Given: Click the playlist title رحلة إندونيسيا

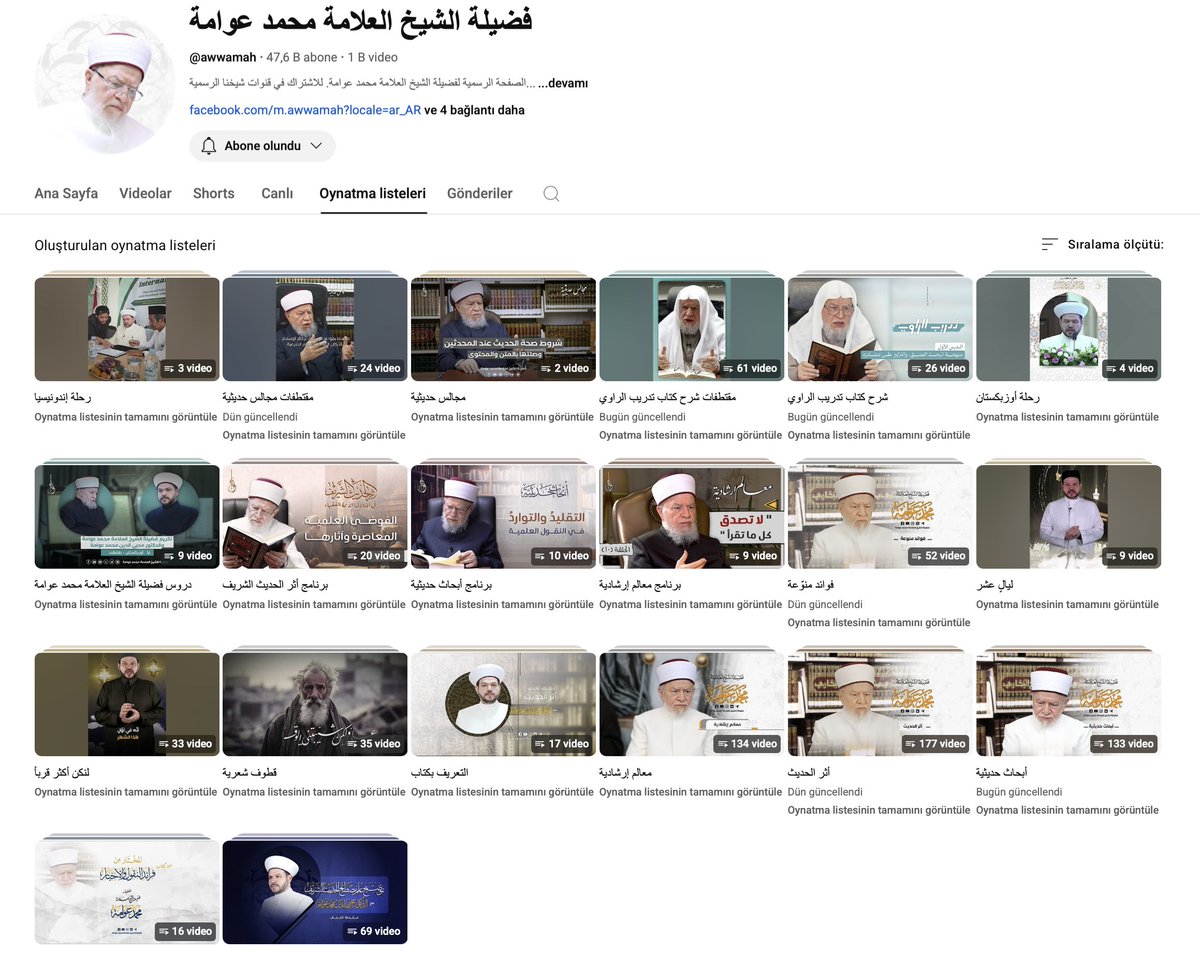Looking at the screenshot, I should click(x=63, y=397).
